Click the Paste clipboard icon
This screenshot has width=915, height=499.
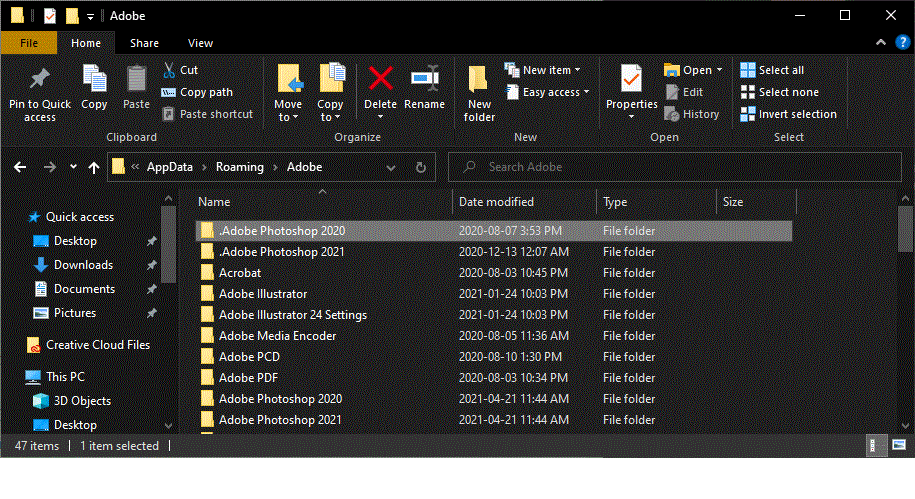[x=136, y=79]
